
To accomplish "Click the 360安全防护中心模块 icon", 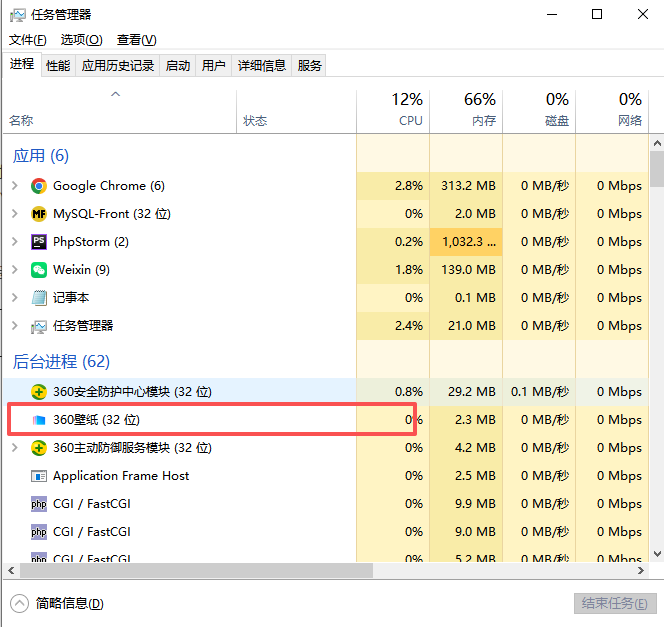I will 39,392.
